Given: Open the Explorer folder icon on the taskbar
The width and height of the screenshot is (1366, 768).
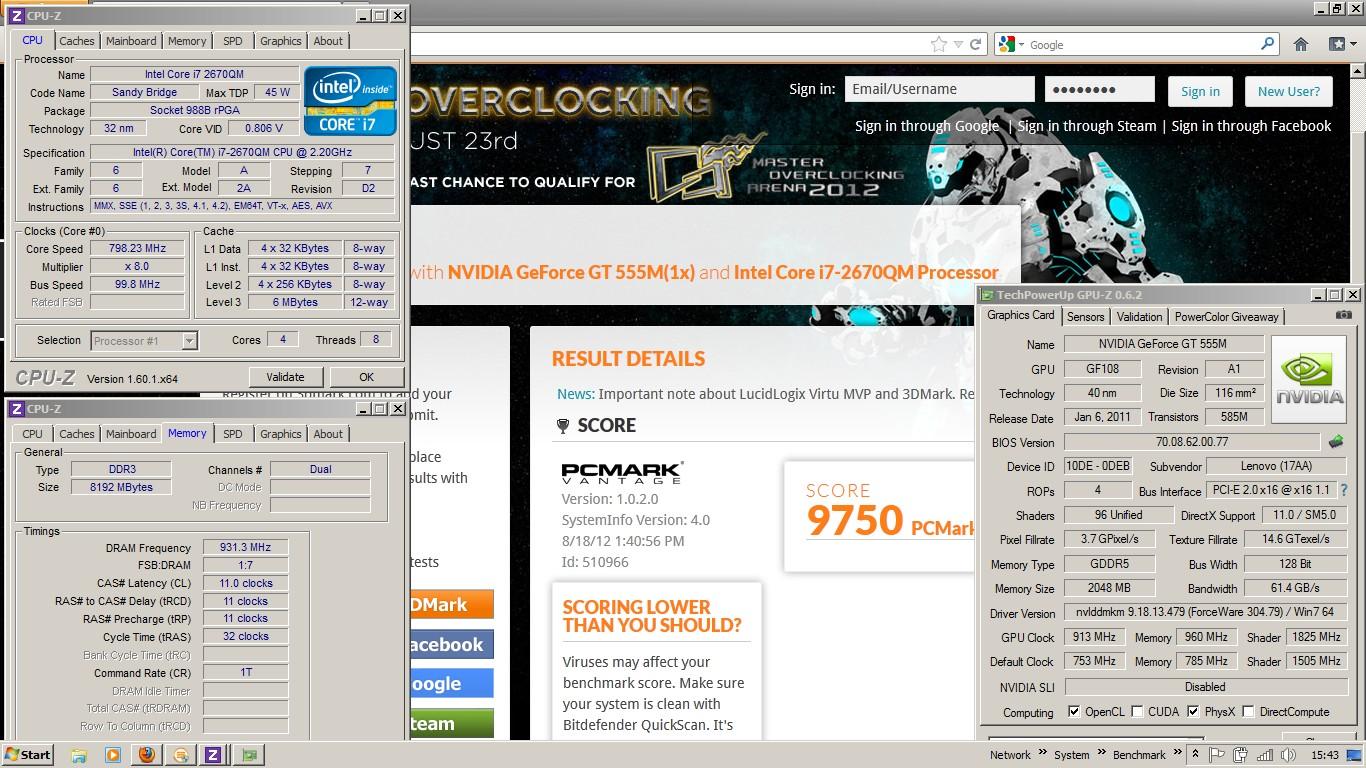Looking at the screenshot, I should tap(79, 755).
